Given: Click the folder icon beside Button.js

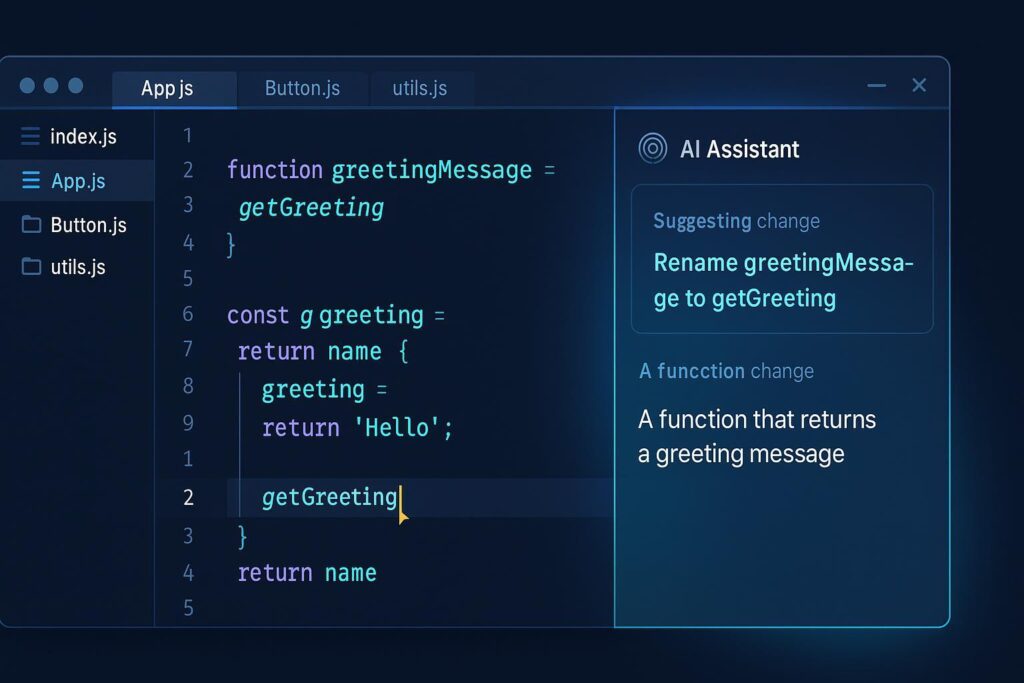Looking at the screenshot, I should [x=31, y=225].
